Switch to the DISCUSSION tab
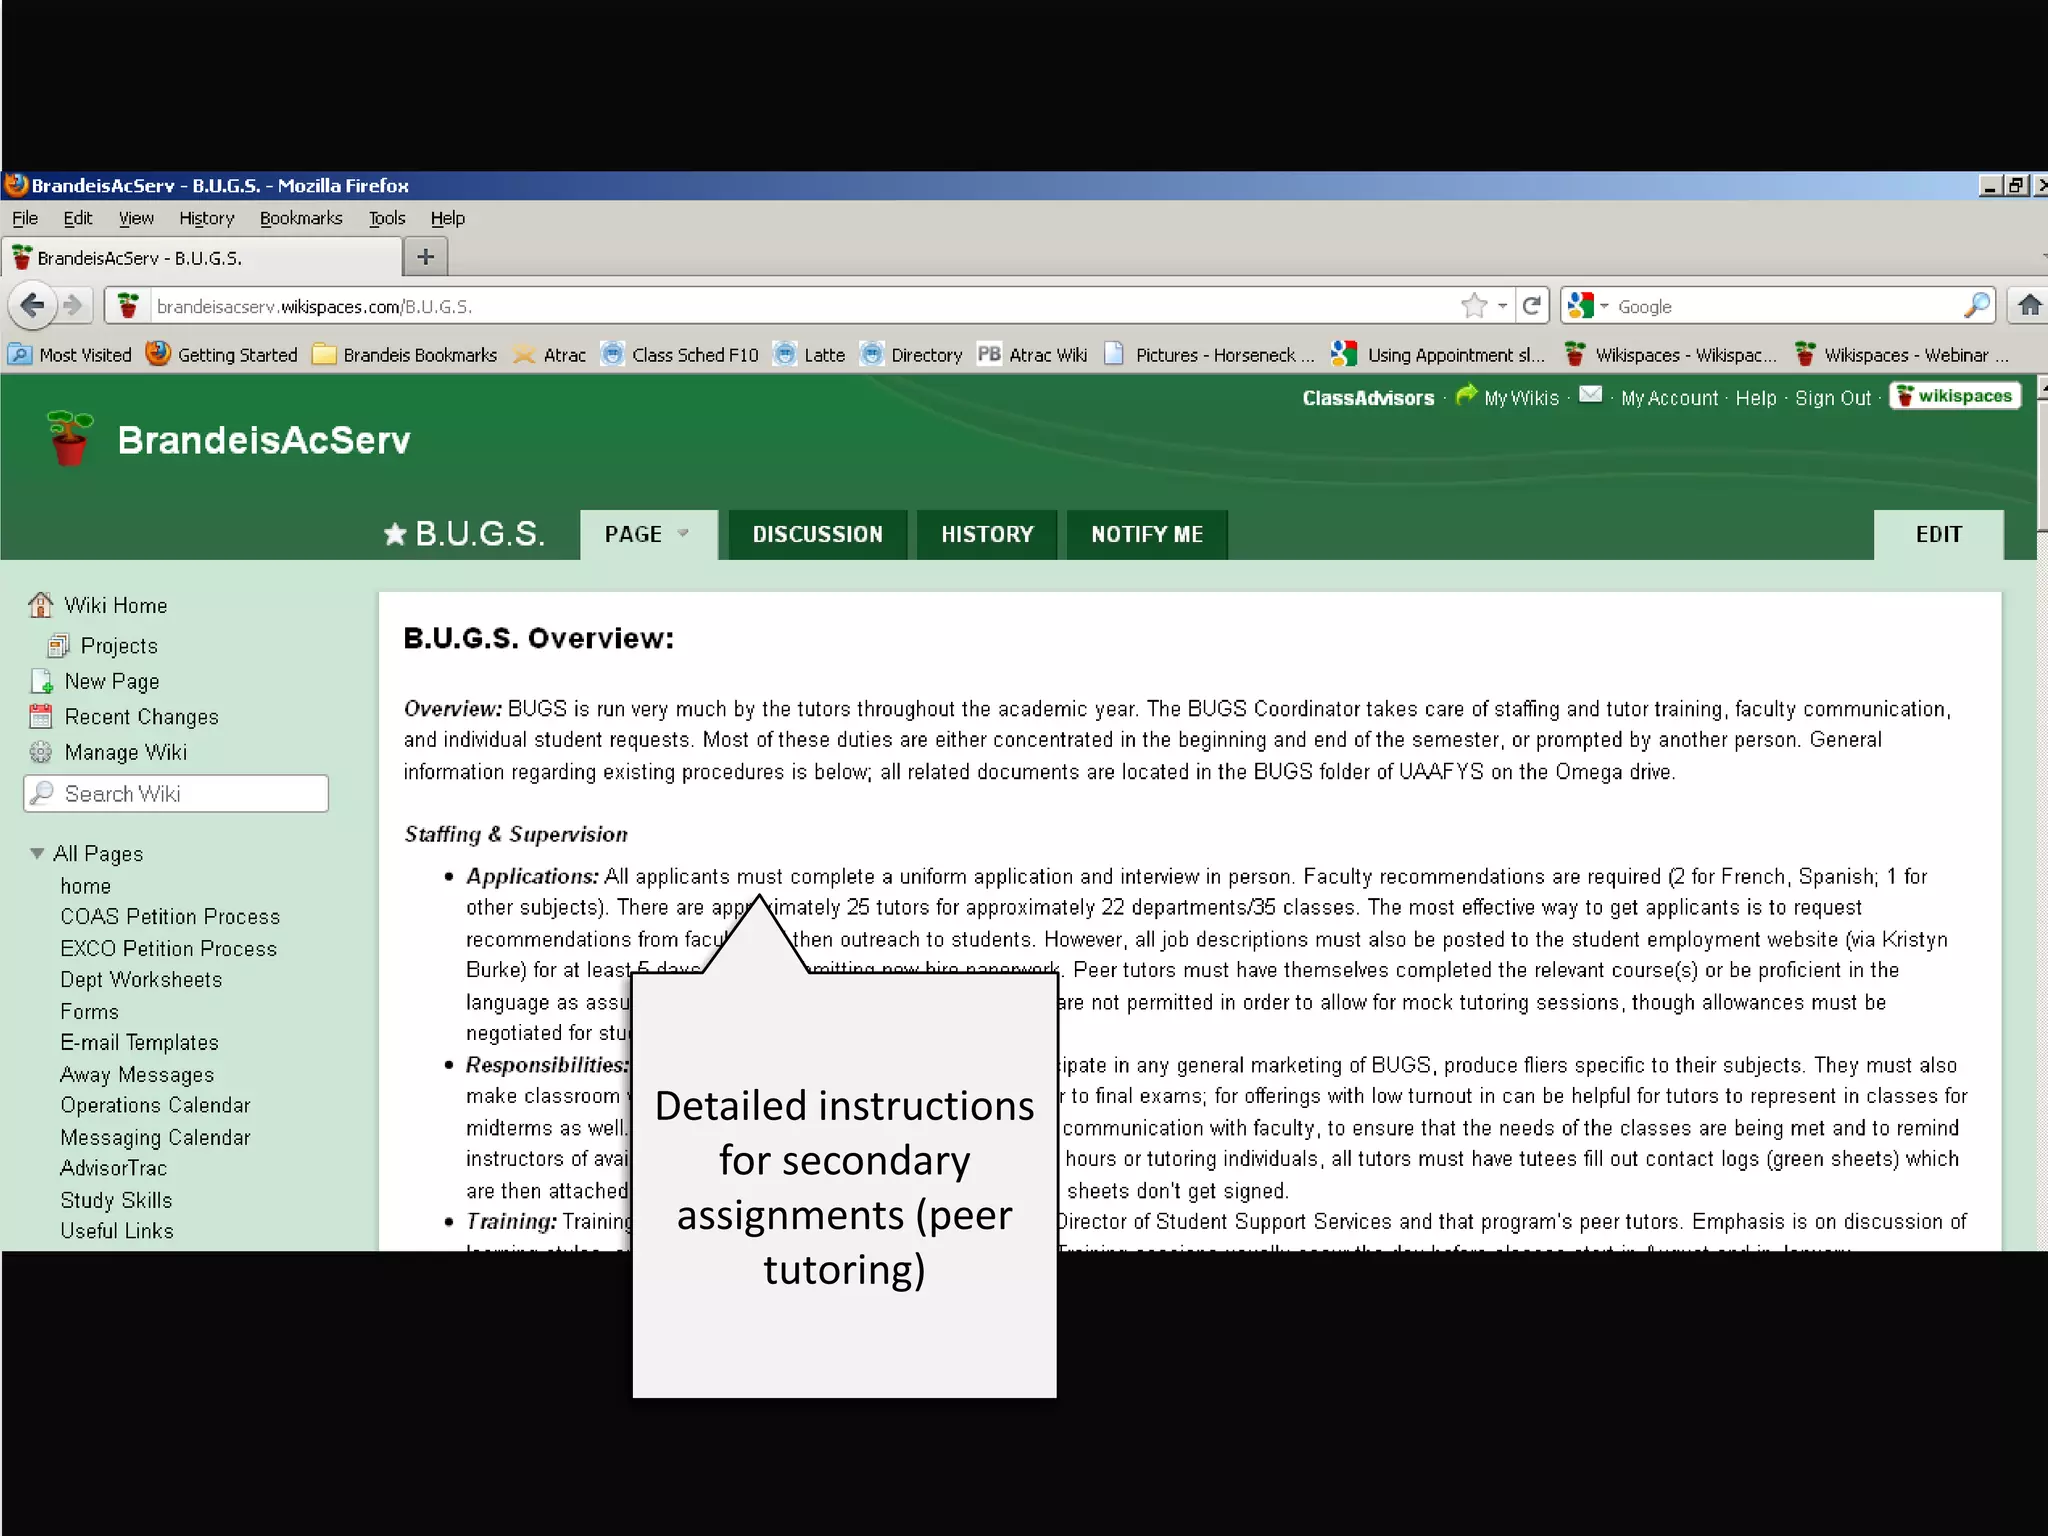 (x=817, y=534)
